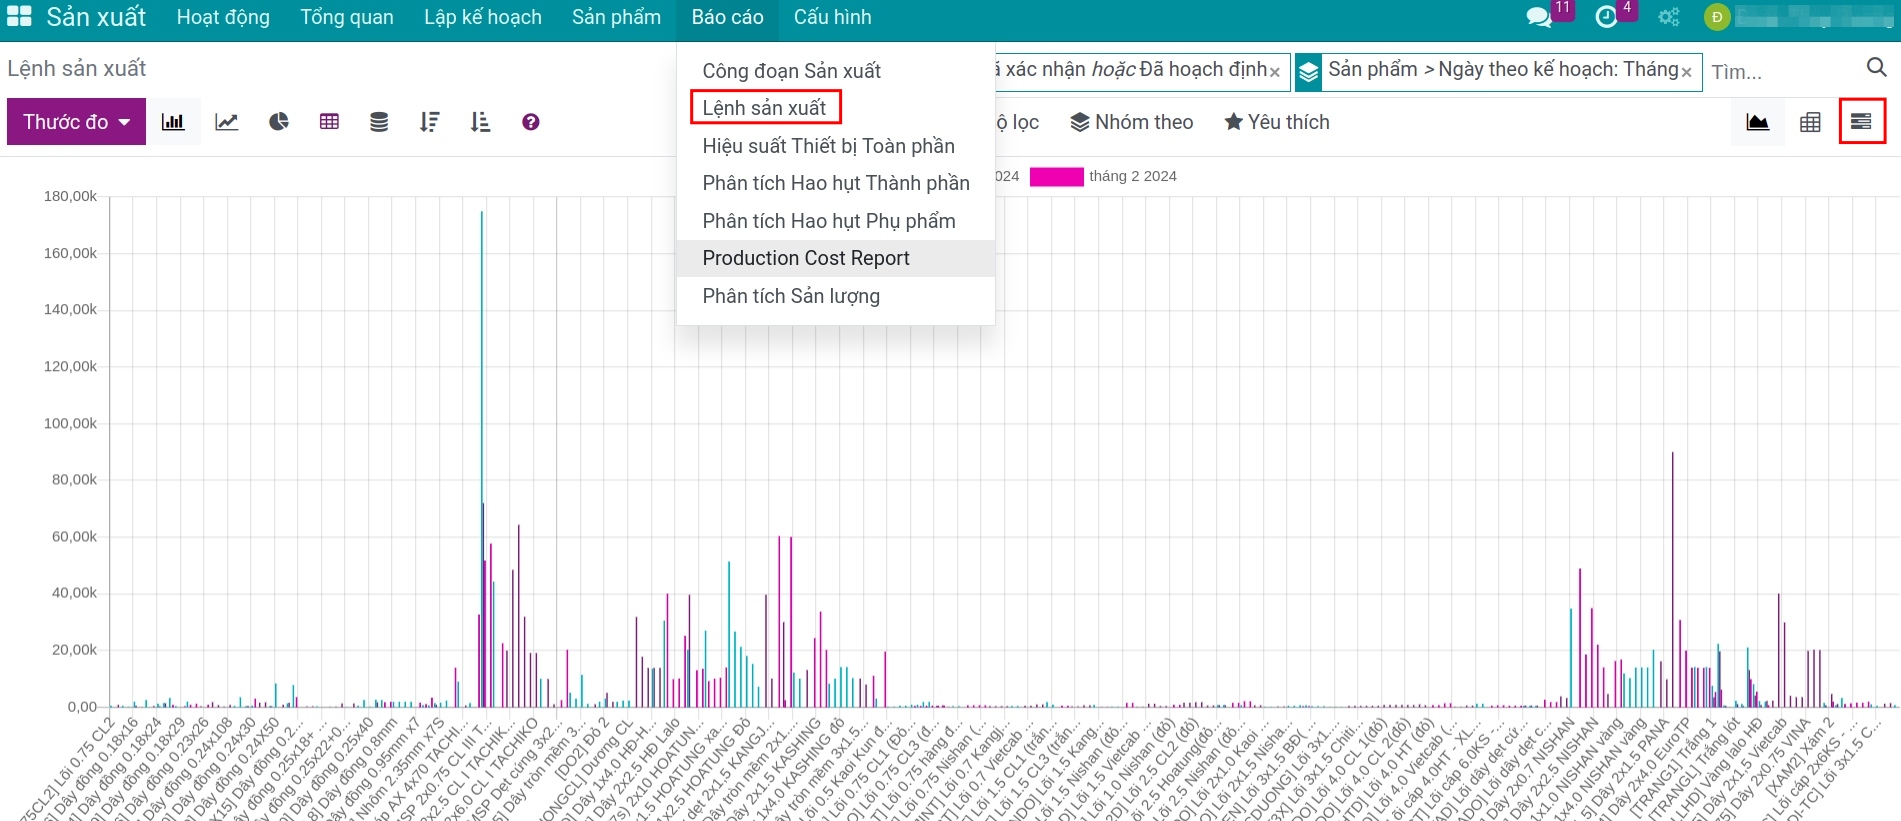The image size is (1901, 821).
Task: Open the Yêu thích favorites menu
Action: pos(1277,122)
